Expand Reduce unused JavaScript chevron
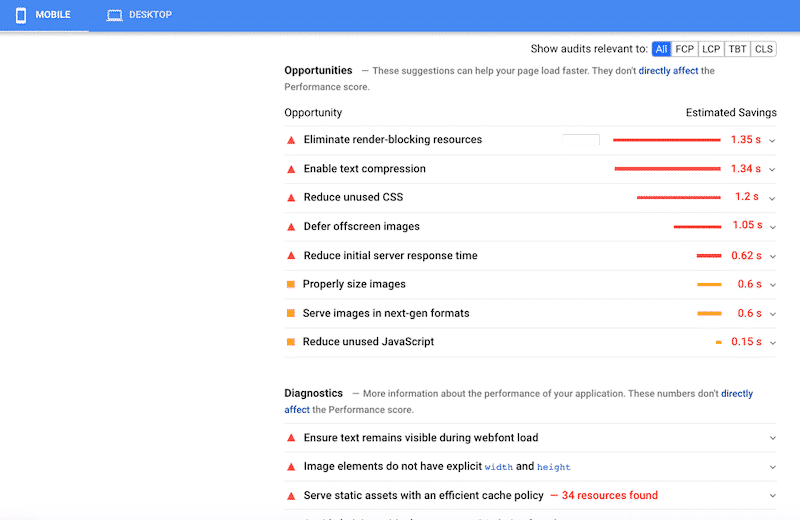Screen dimensions: 800x520 click(773, 342)
